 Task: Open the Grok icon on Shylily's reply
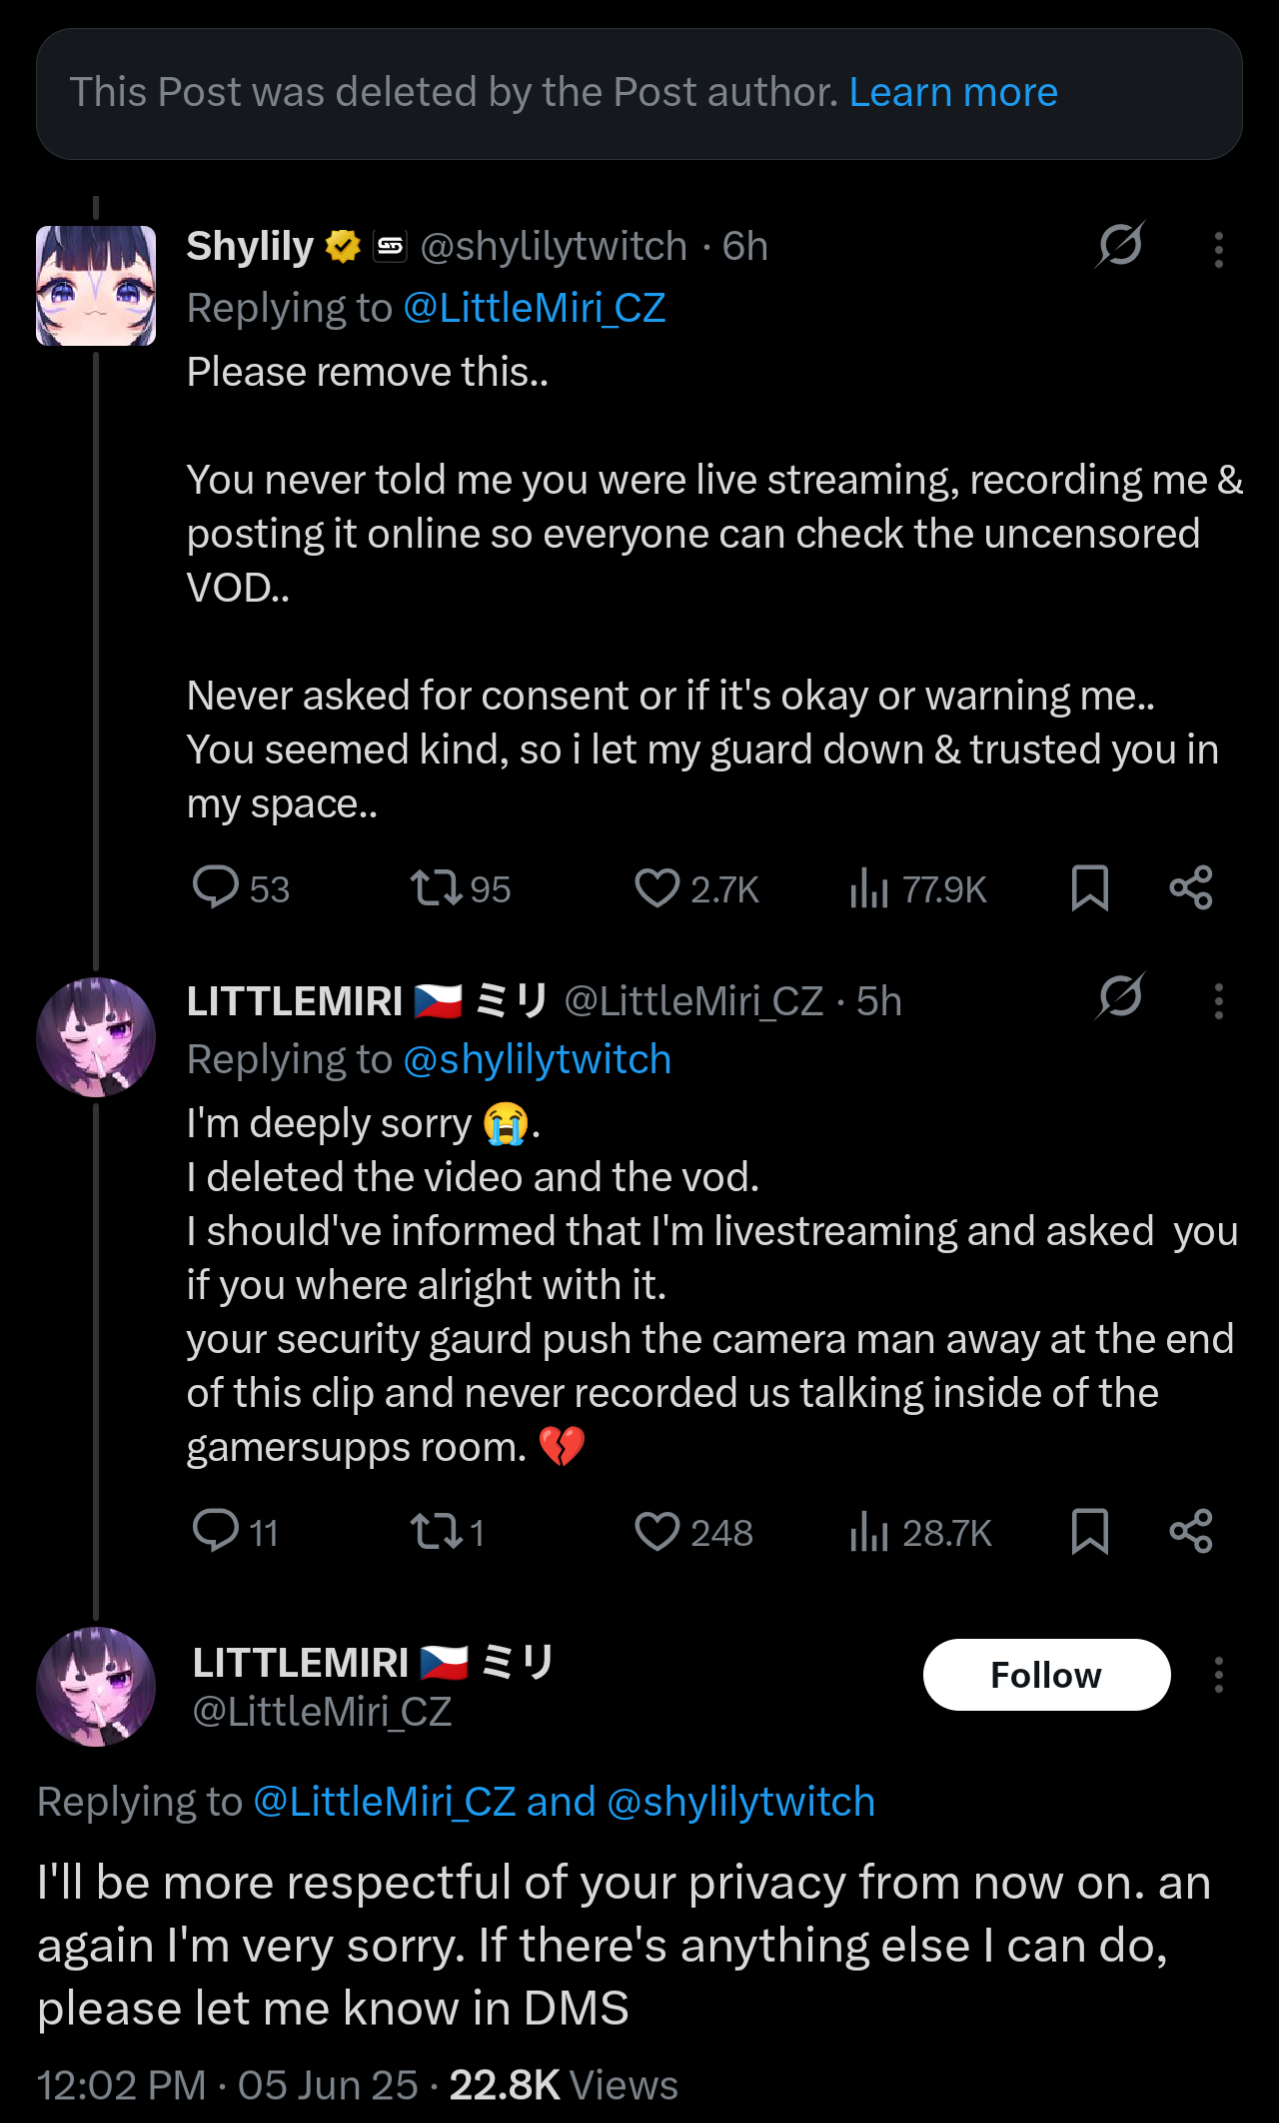[1120, 245]
